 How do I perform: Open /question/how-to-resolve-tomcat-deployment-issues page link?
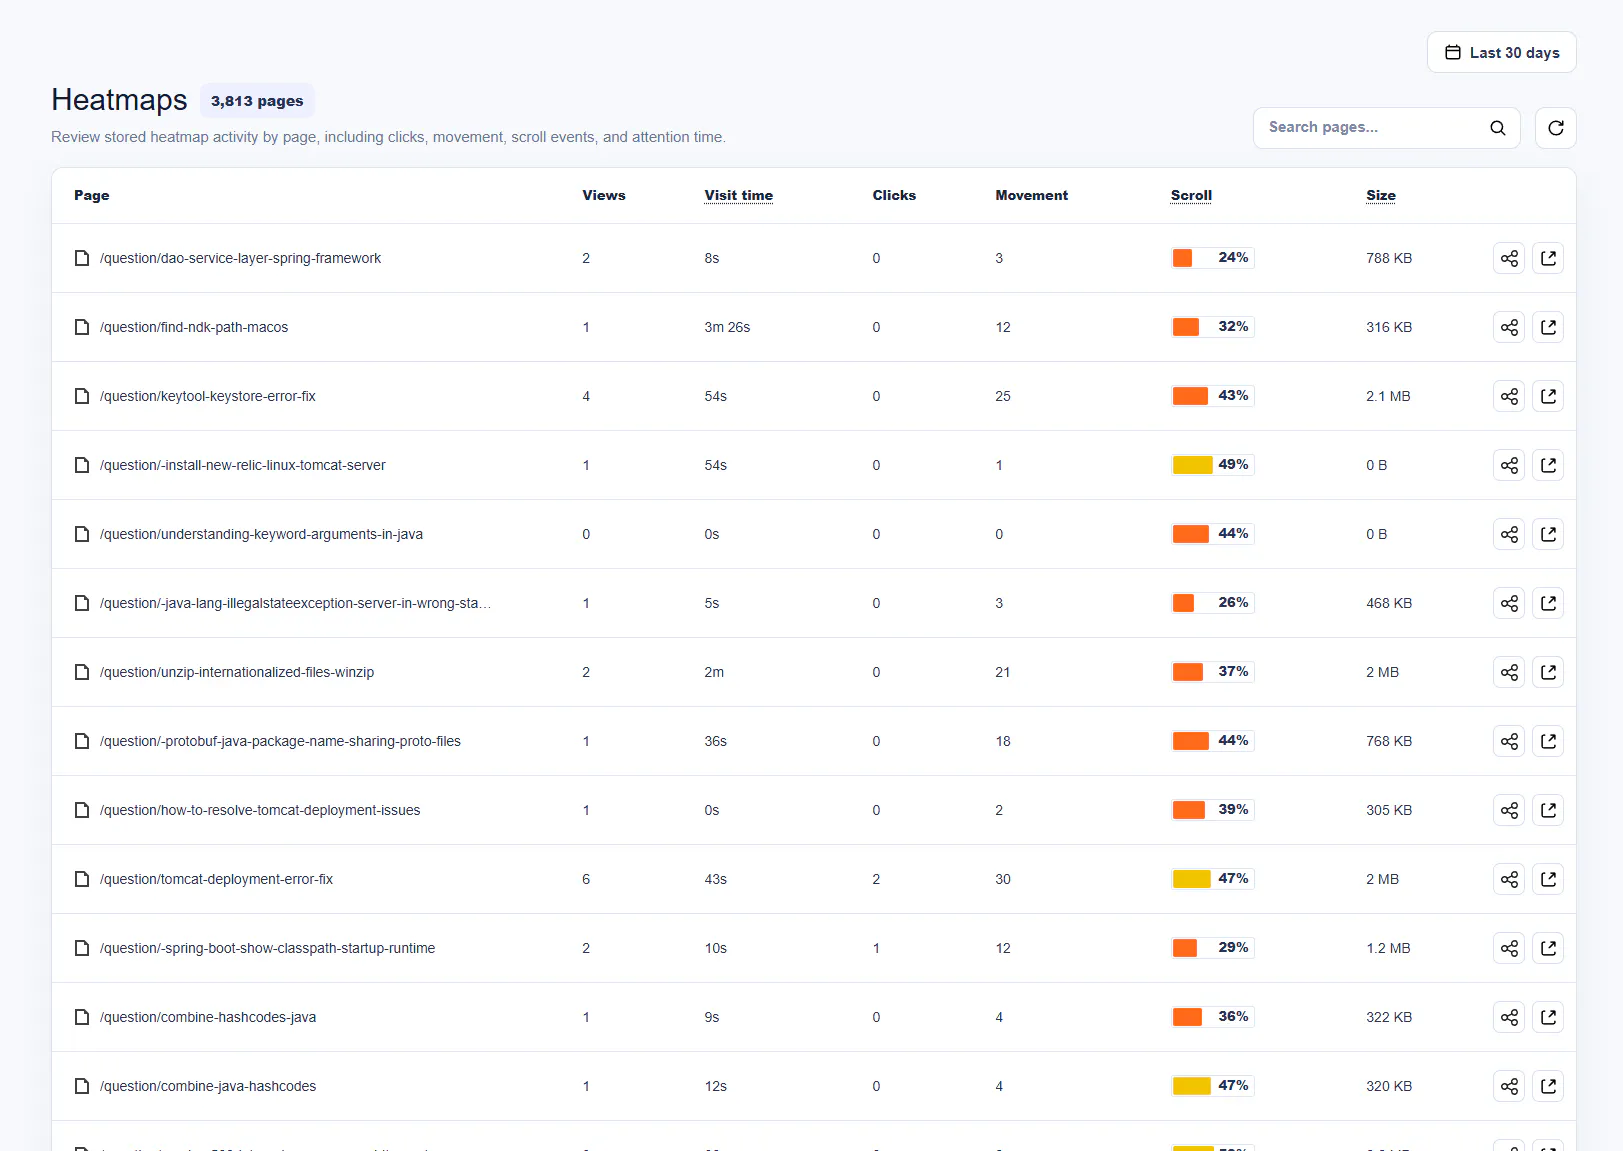pyautogui.click(x=260, y=810)
